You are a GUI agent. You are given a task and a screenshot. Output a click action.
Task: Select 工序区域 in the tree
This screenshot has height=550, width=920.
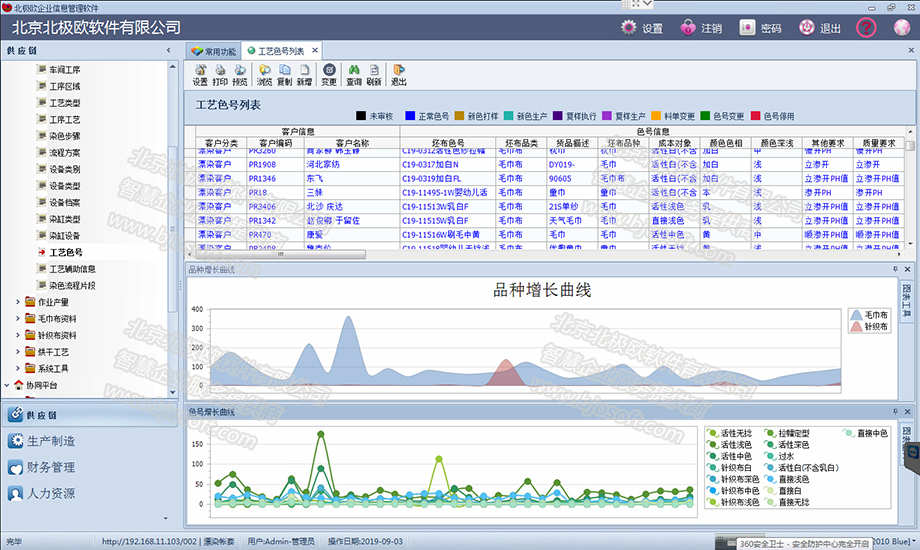pos(65,86)
